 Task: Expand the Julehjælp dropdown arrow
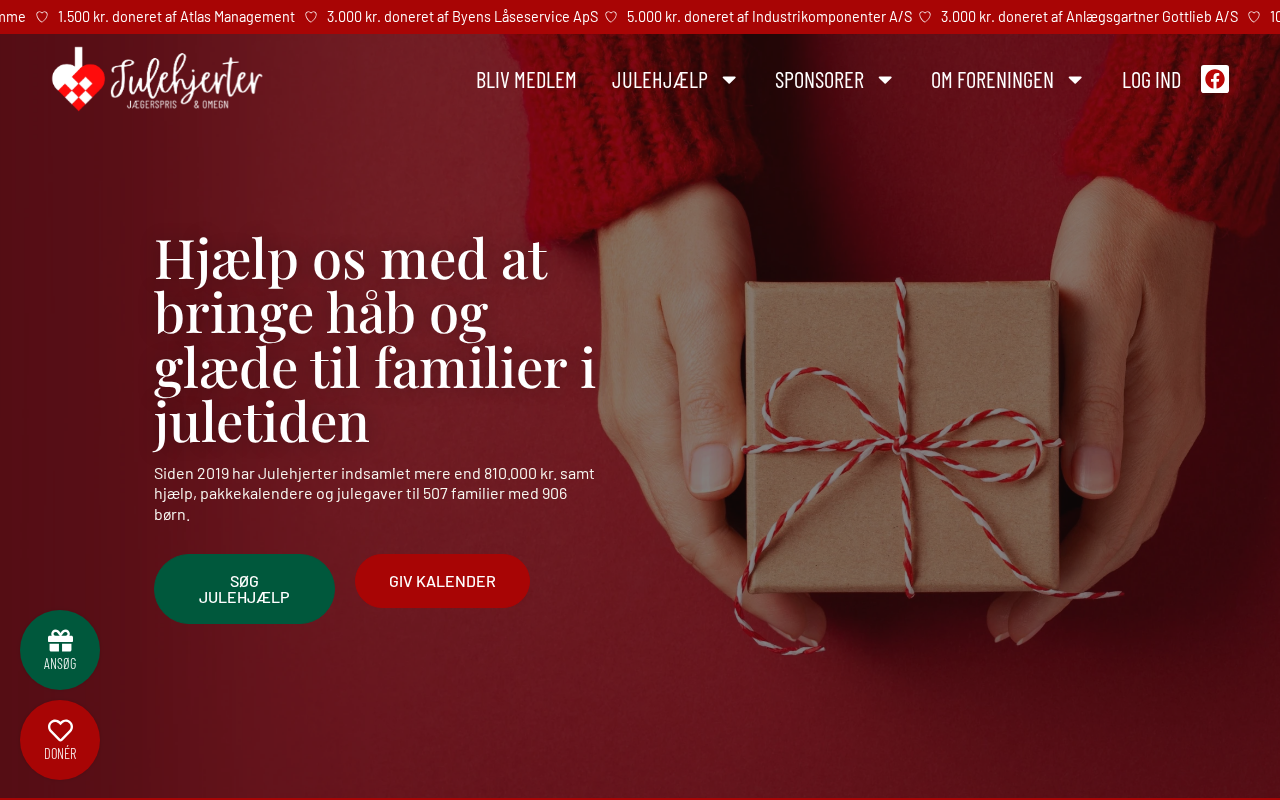(730, 80)
